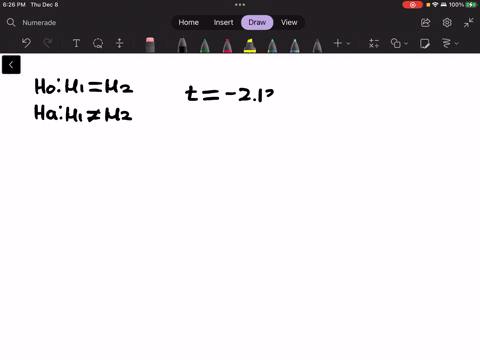480x360 pixels.
Task: Tap the handwritten t = -2.1 value
Action: coord(230,94)
